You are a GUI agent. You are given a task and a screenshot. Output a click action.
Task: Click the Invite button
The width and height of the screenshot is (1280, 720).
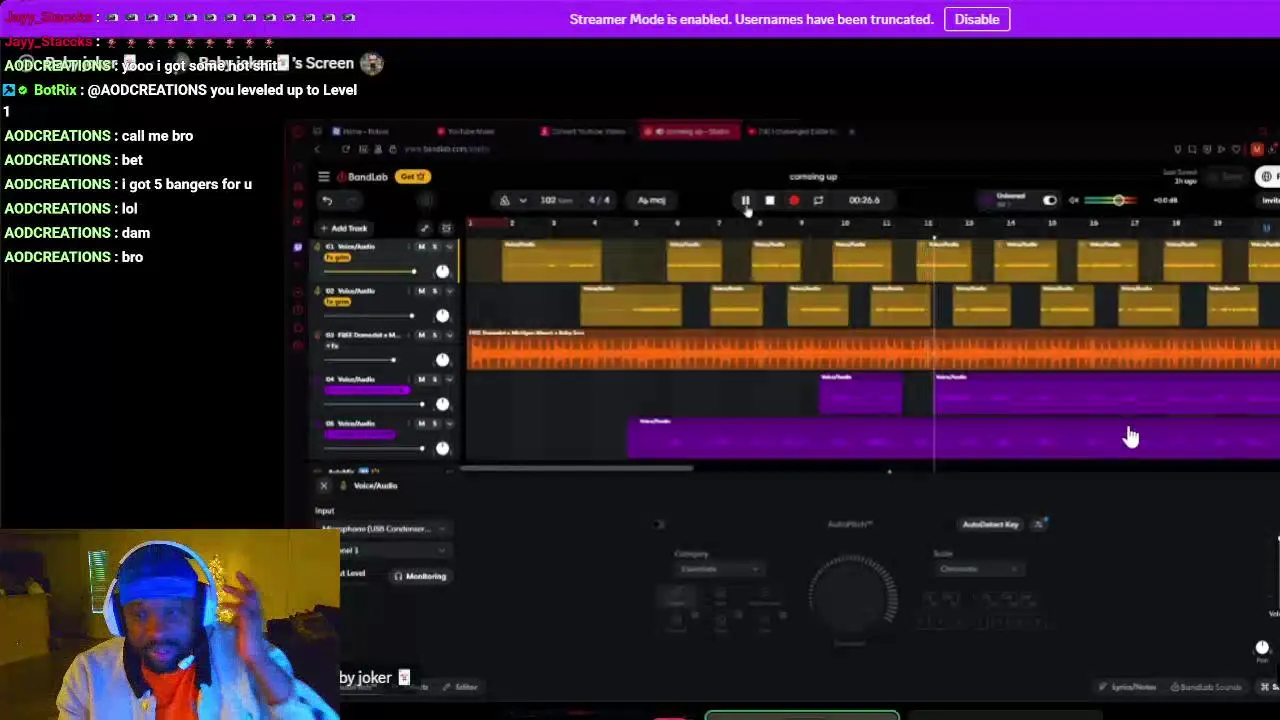[1269, 200]
